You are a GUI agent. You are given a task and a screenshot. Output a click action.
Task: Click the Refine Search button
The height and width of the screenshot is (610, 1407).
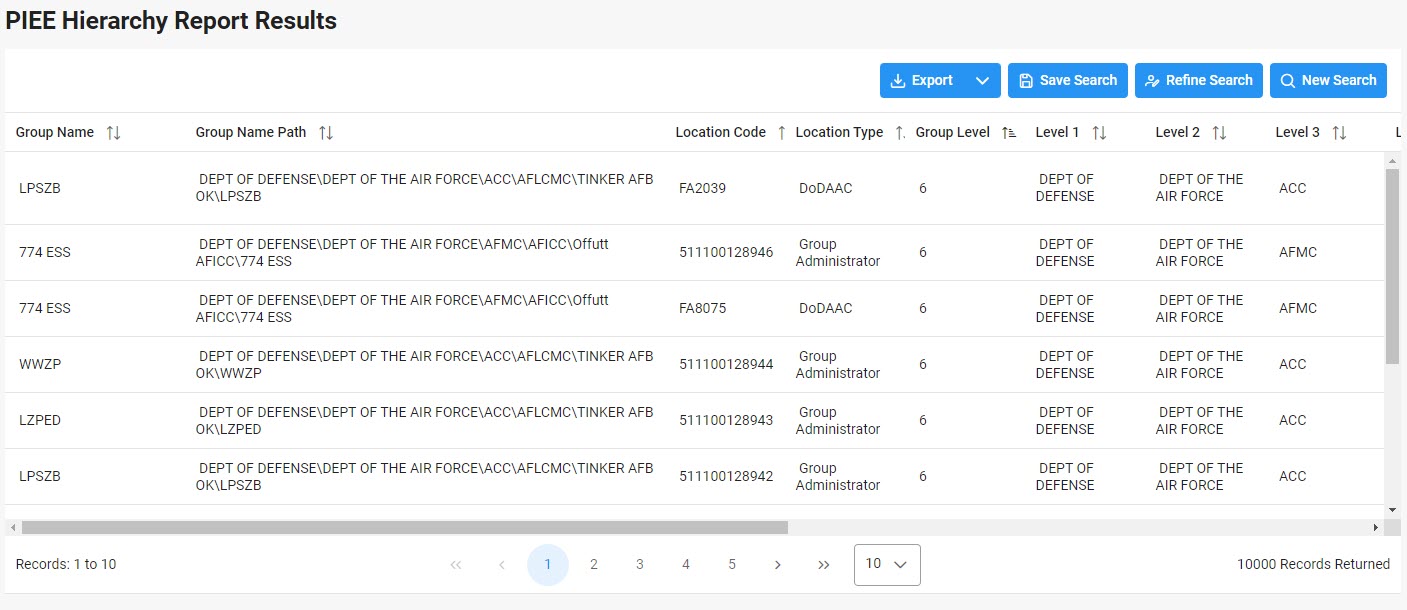coord(1198,81)
